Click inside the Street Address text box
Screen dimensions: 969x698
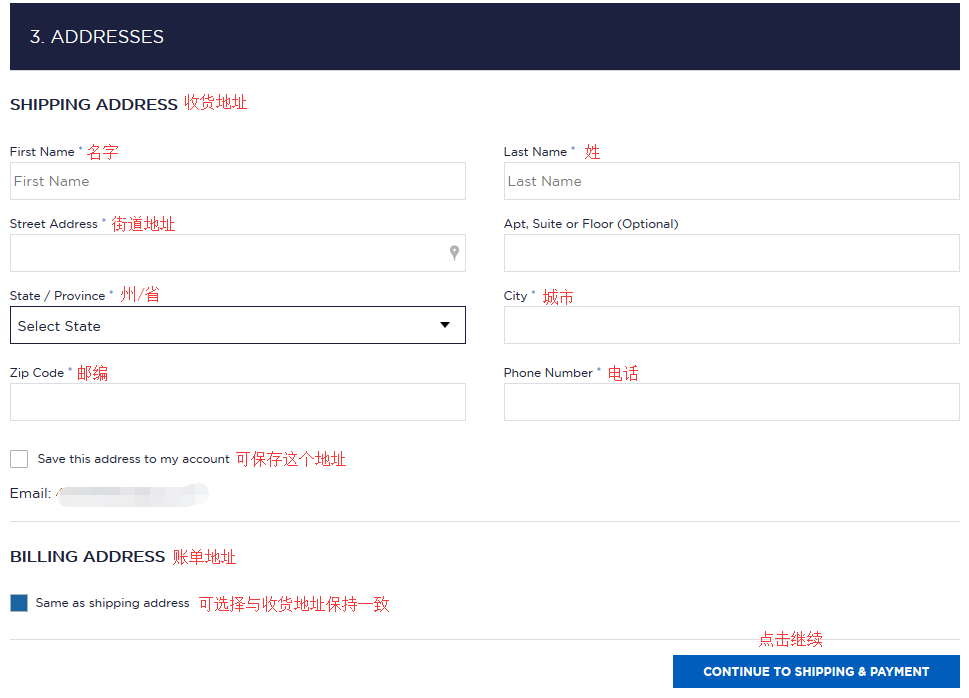(x=225, y=253)
